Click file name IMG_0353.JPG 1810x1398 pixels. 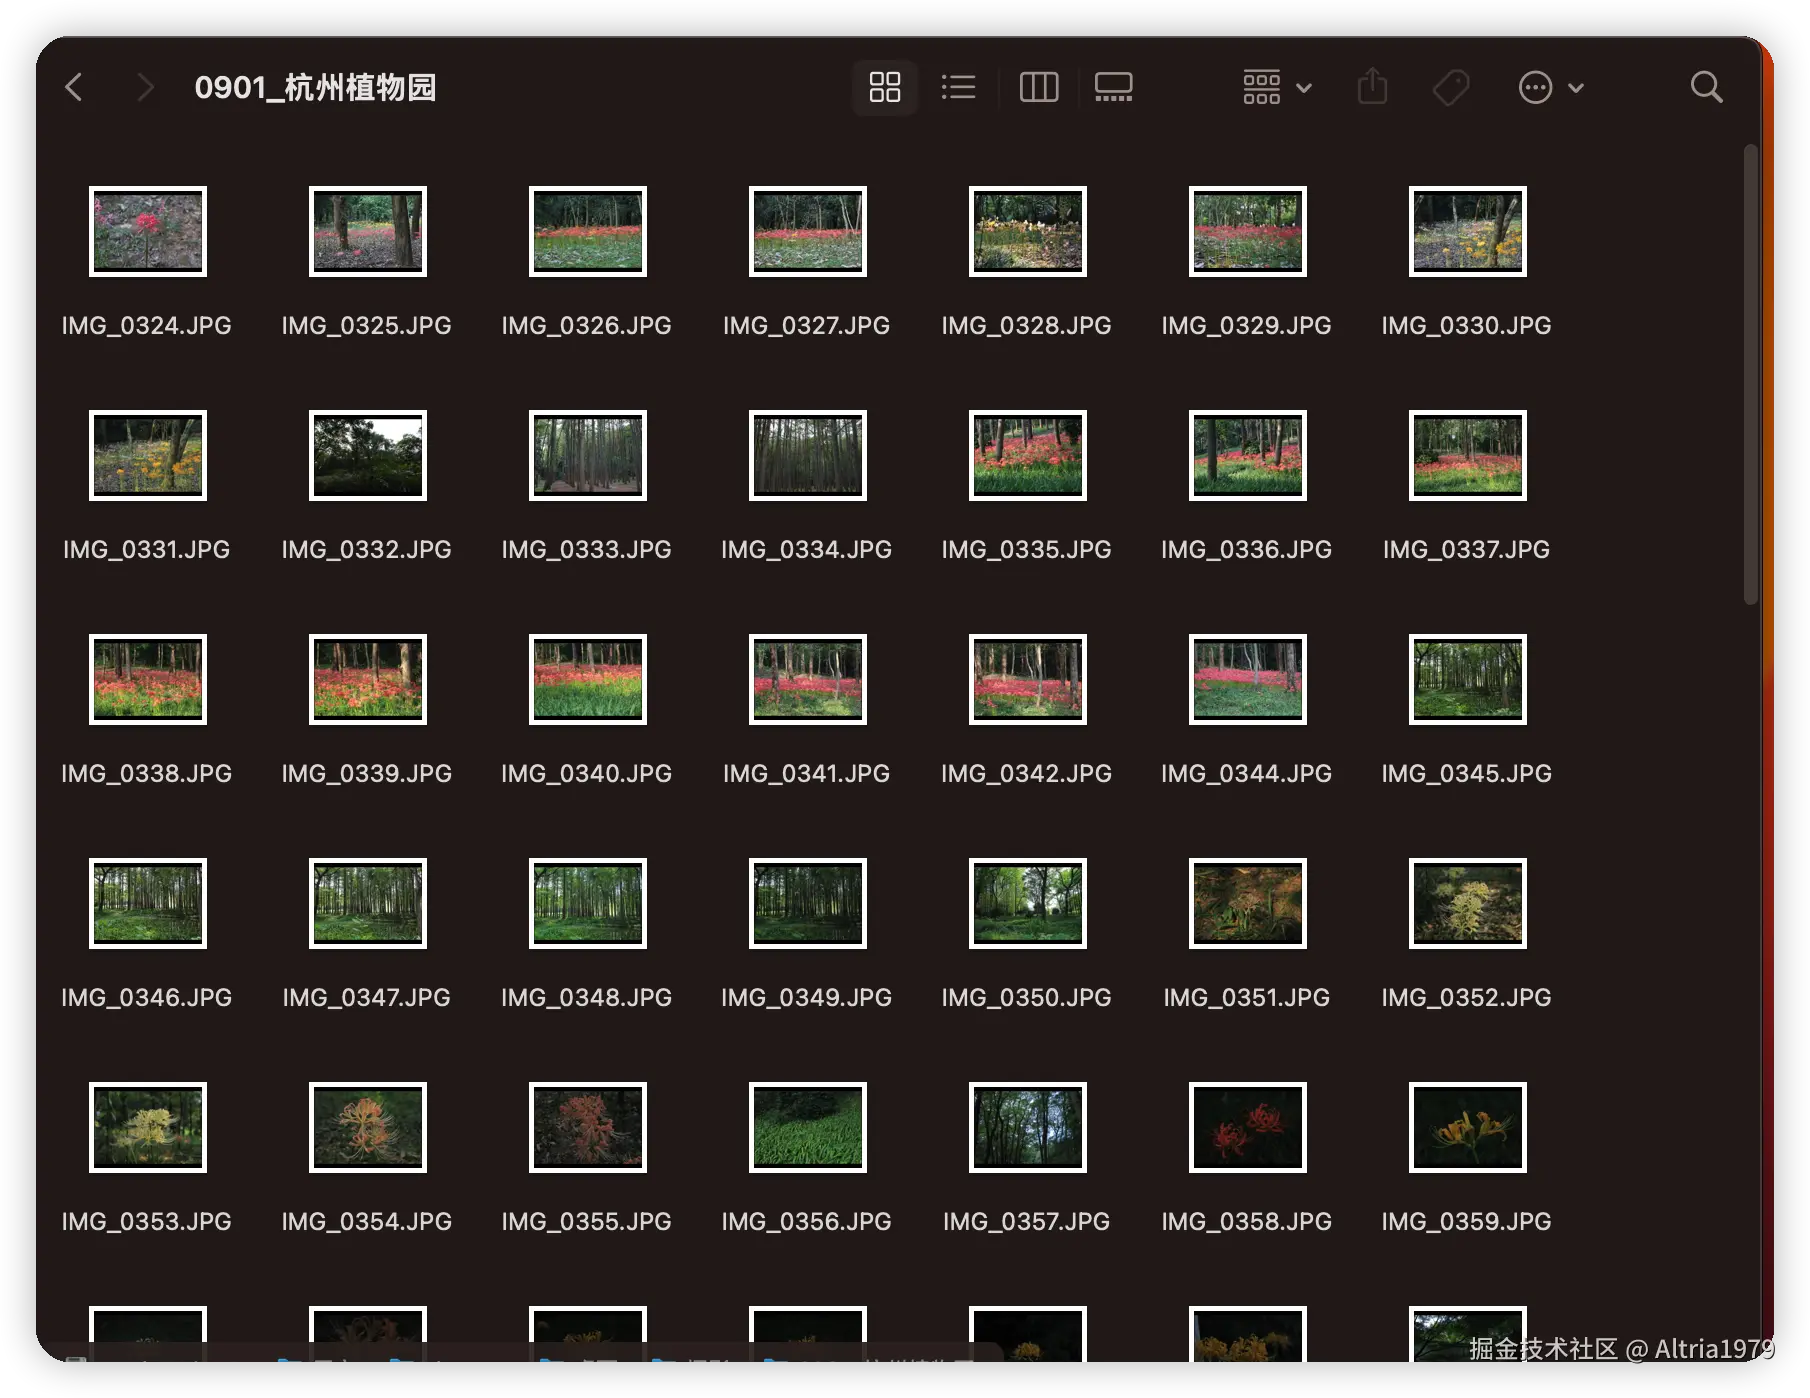(147, 1221)
